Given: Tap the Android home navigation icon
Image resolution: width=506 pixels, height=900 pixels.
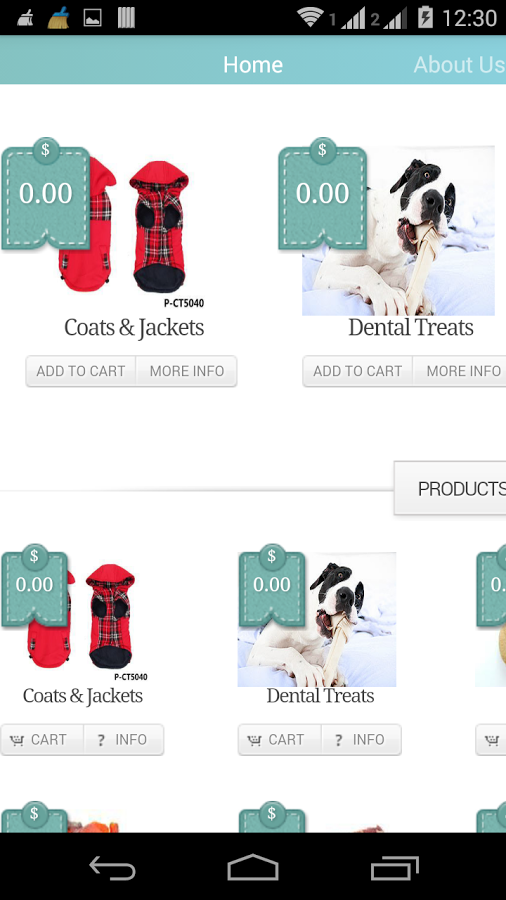Looking at the screenshot, I should coord(253,867).
